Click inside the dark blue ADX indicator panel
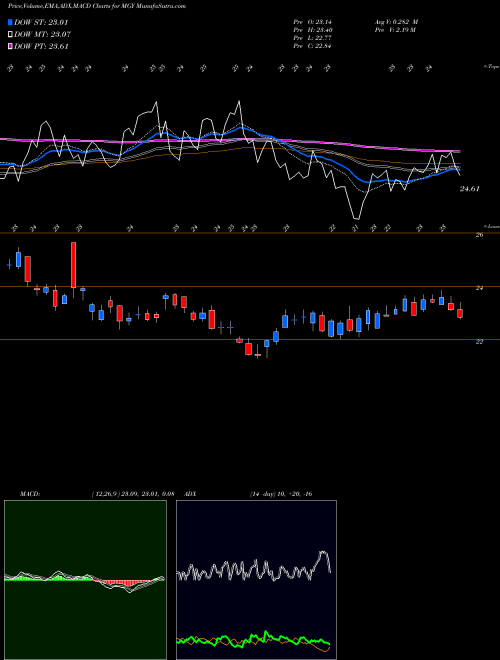 pos(256,580)
